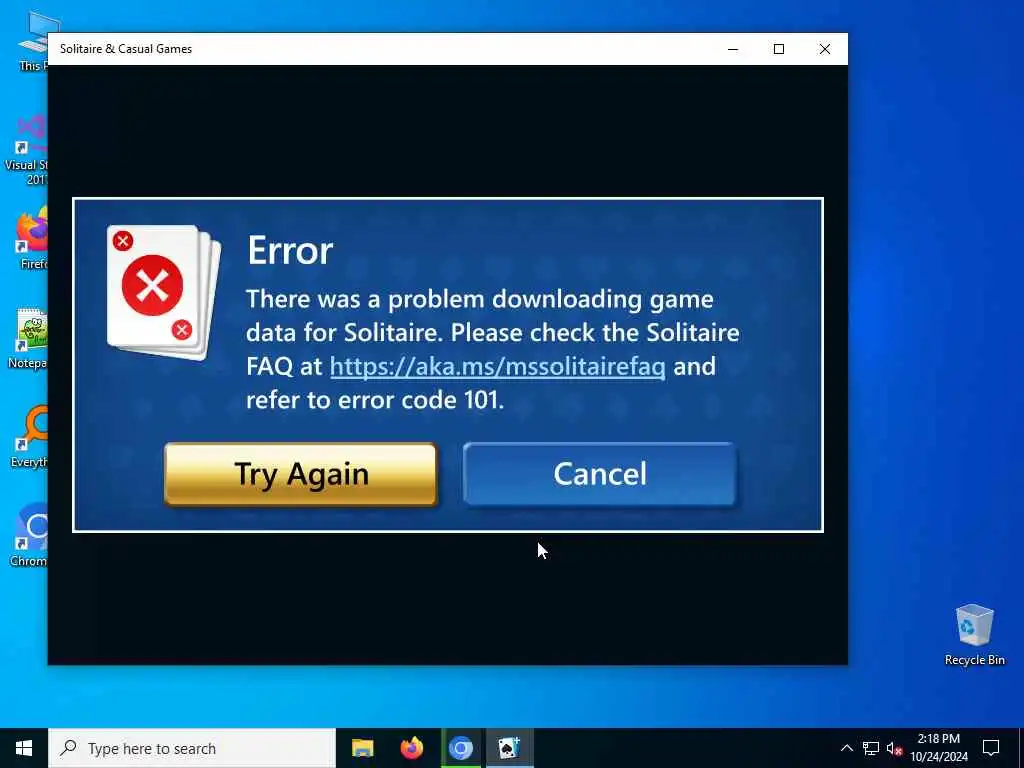Cancel the Solitaire error dialog
The height and width of the screenshot is (768, 1024).
coord(600,474)
